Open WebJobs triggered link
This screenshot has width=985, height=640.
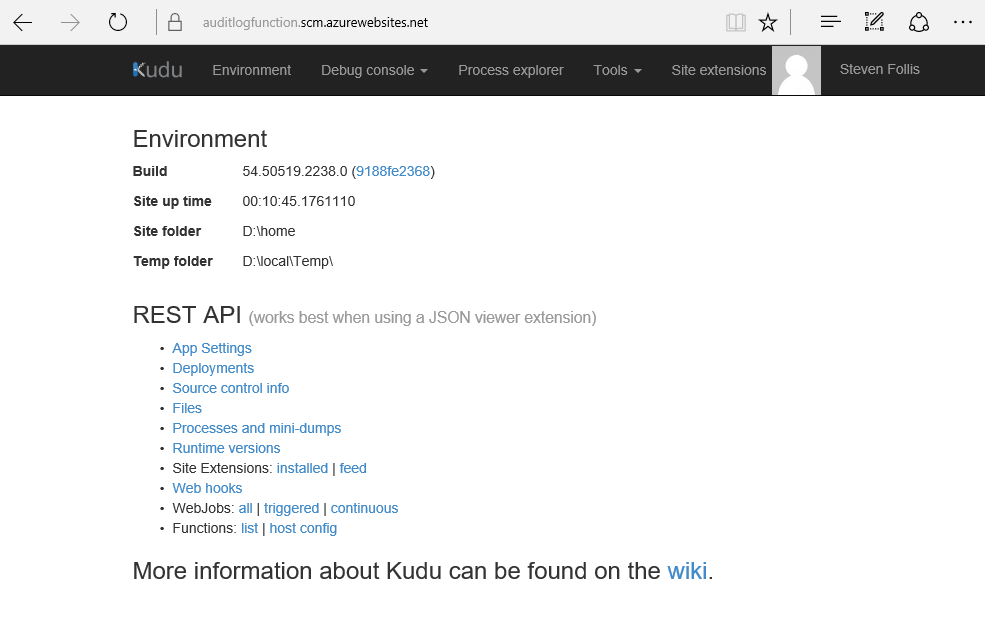point(291,509)
